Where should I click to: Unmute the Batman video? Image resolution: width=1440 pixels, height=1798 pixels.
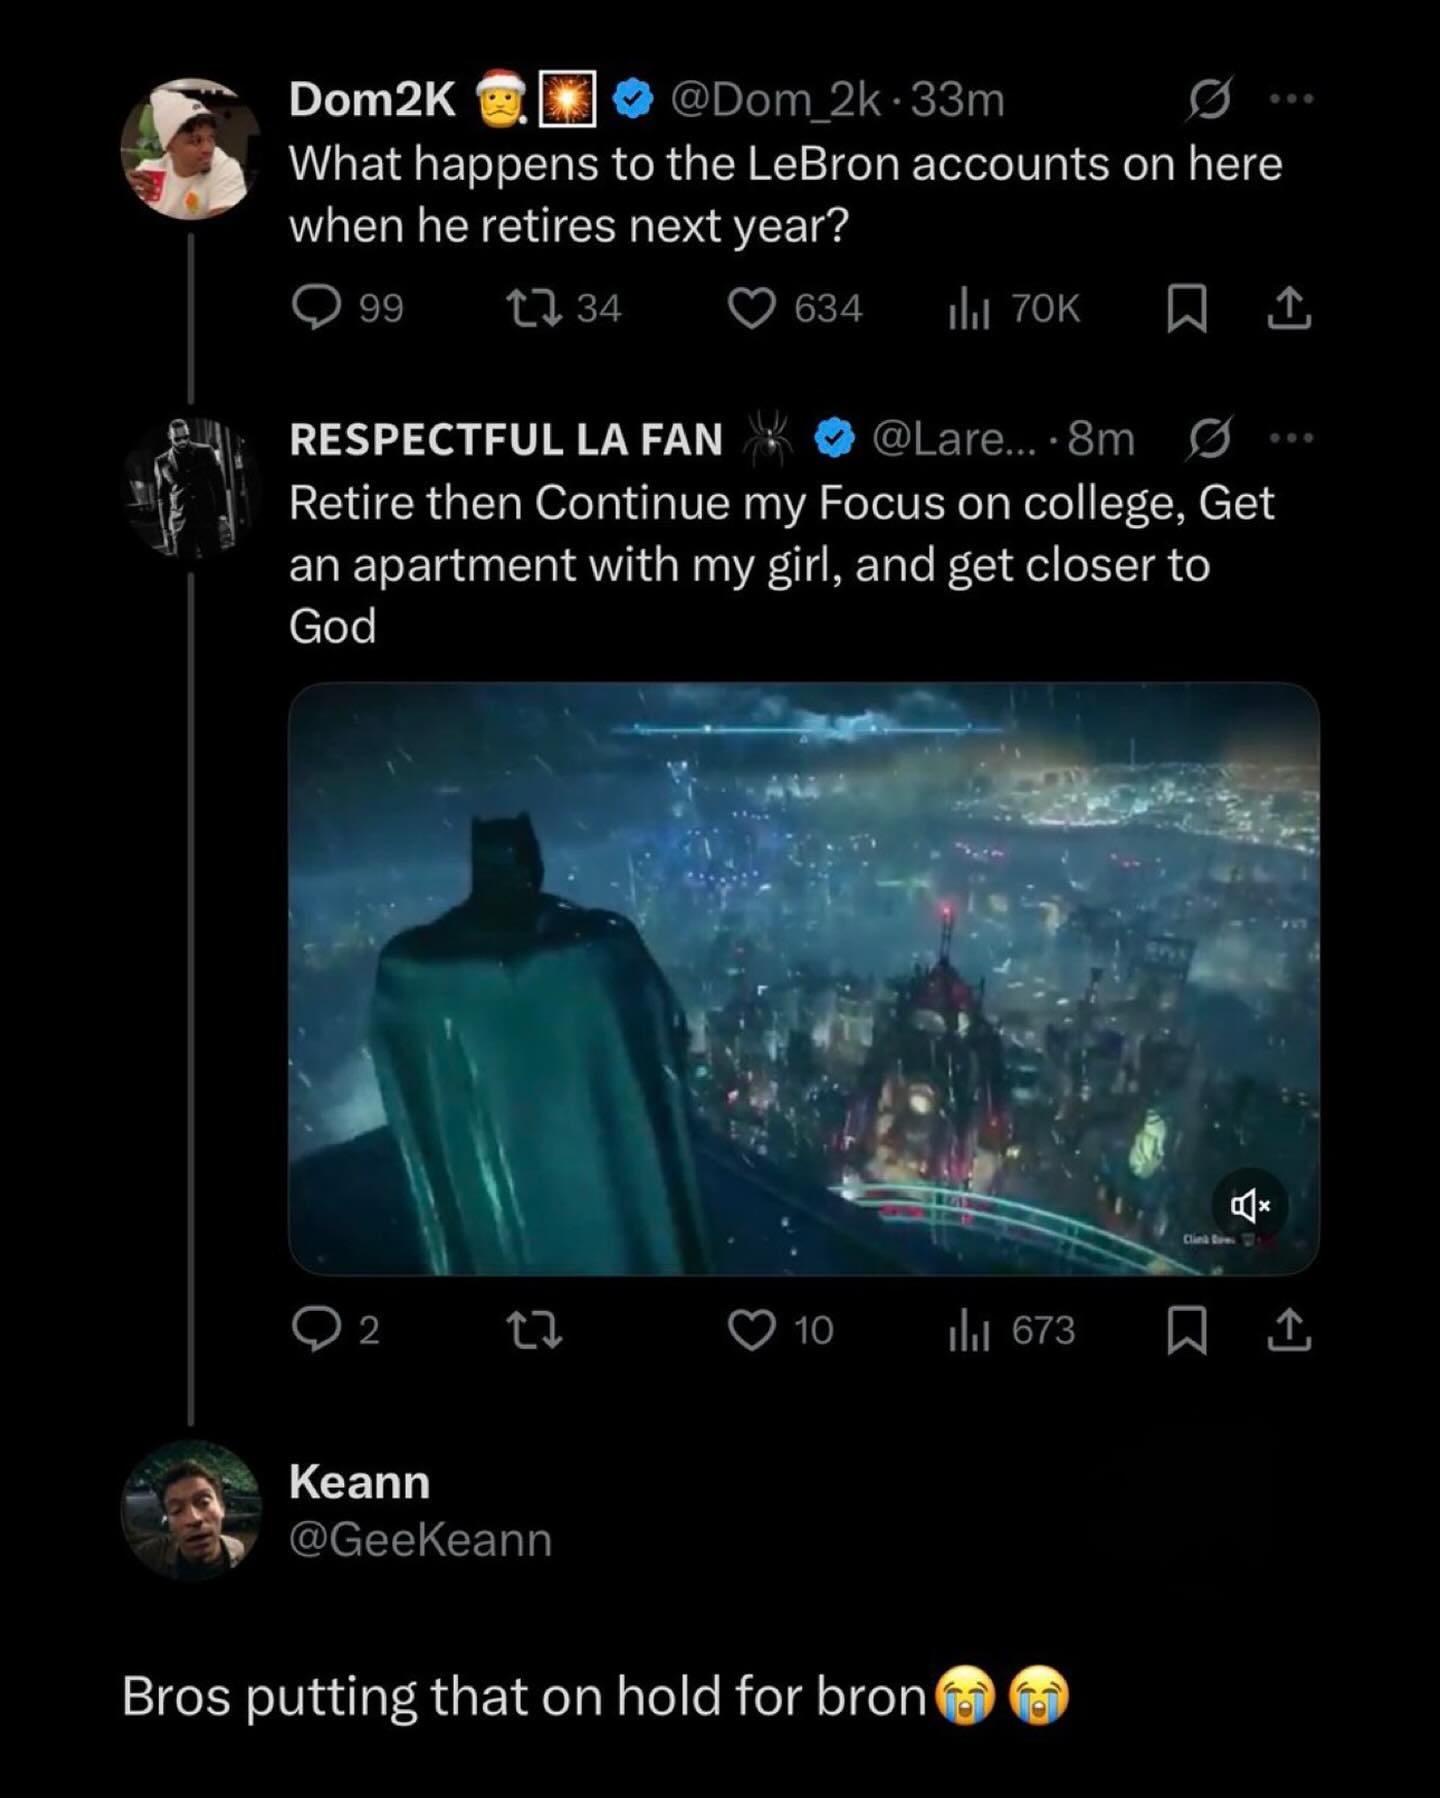click(1249, 1206)
